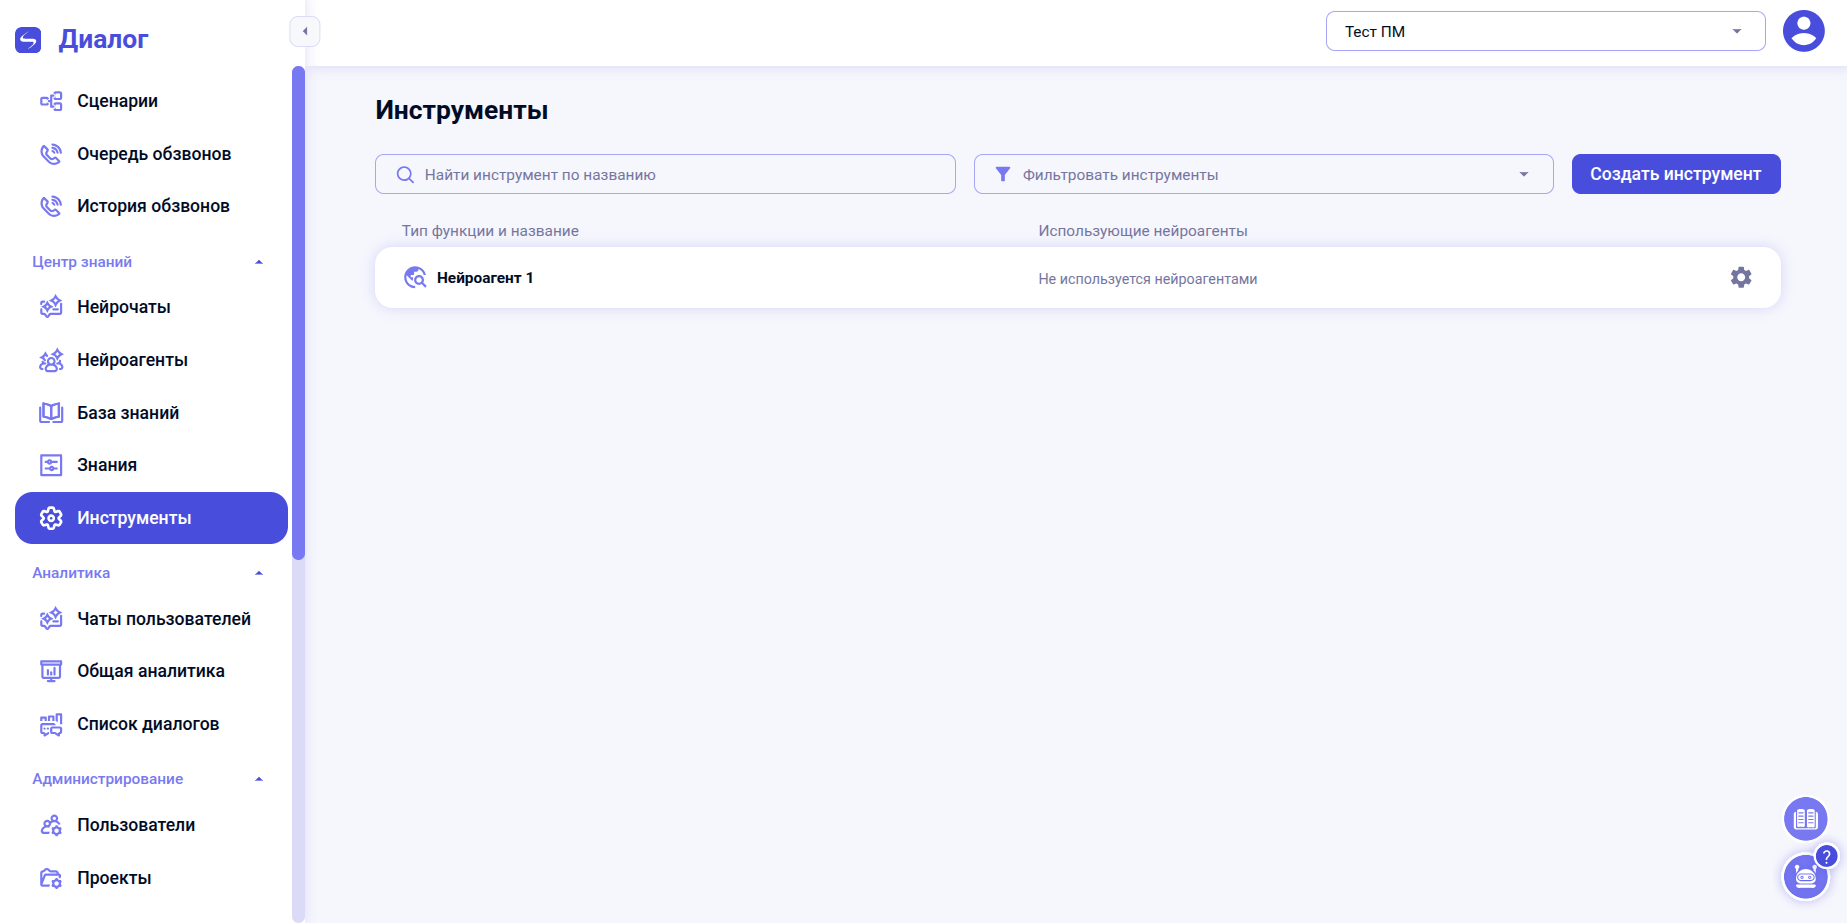Click the Пользователи icon
This screenshot has height=923, width=1847.
(51, 825)
